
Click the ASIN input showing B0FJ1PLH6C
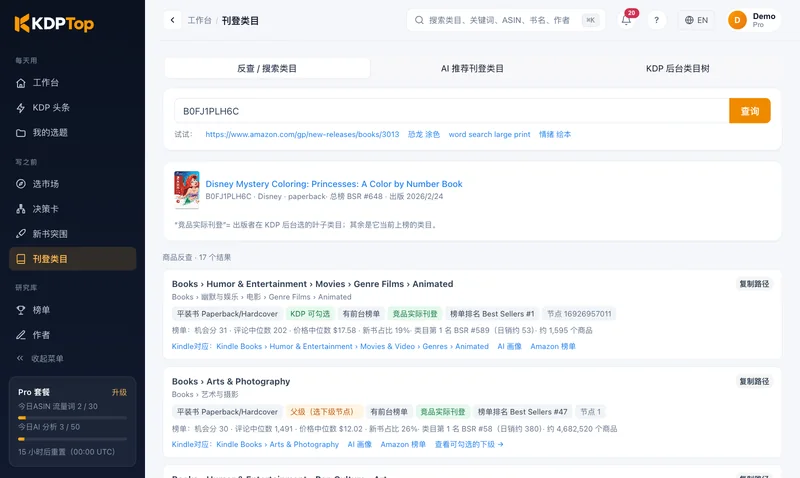click(452, 111)
